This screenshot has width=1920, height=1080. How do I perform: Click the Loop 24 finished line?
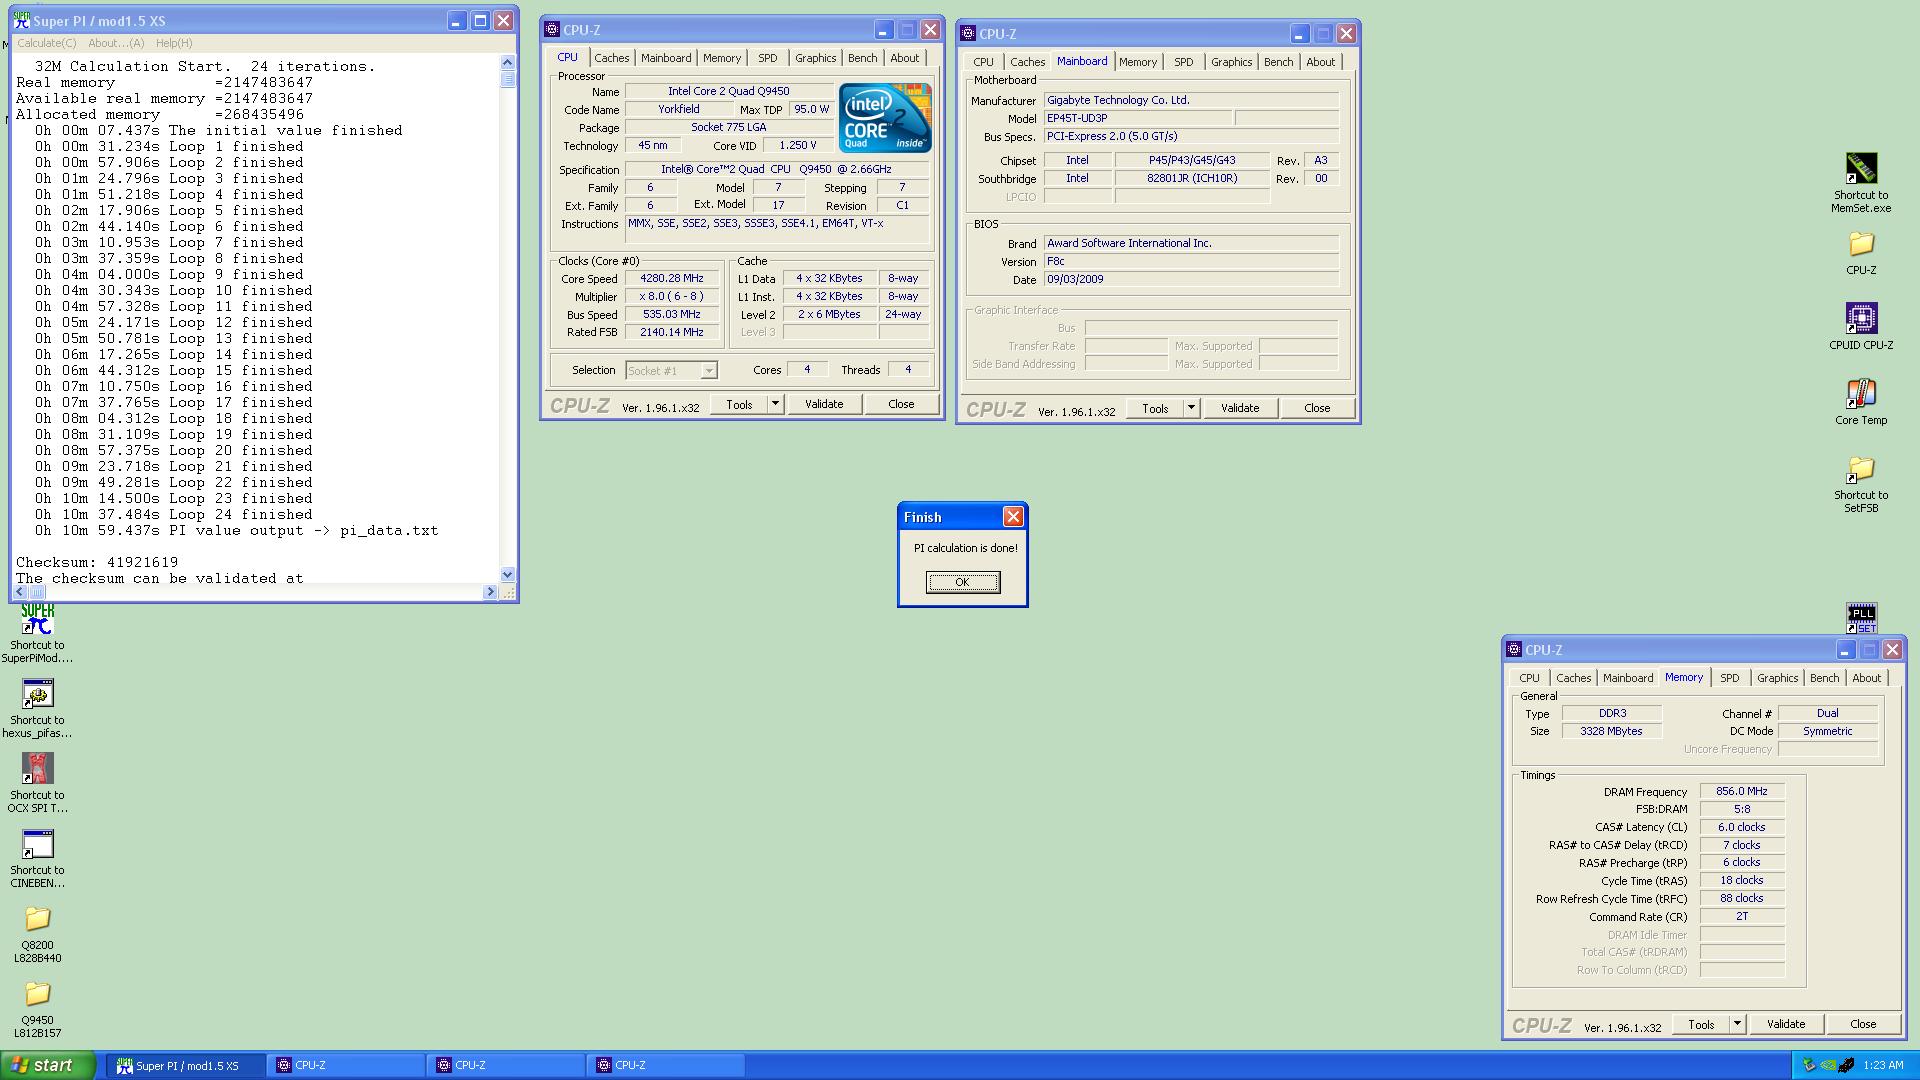point(174,515)
